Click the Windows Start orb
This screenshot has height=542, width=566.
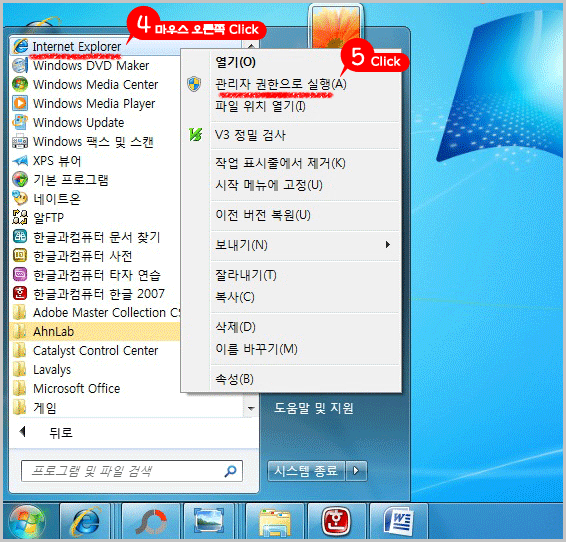pyautogui.click(x=27, y=522)
